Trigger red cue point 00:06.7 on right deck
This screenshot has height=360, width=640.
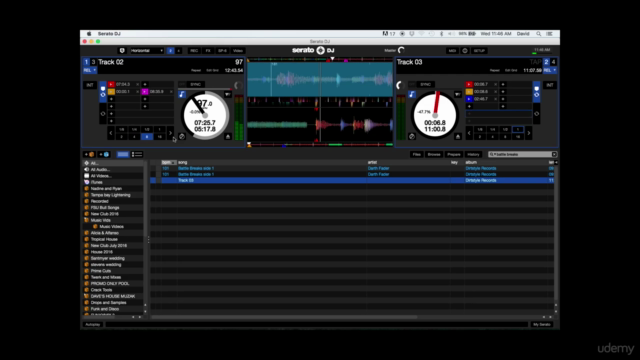coord(469,84)
